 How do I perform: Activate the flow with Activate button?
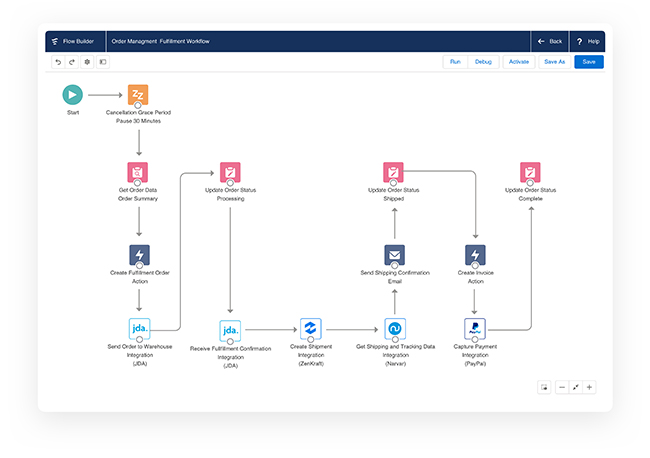pyautogui.click(x=519, y=62)
